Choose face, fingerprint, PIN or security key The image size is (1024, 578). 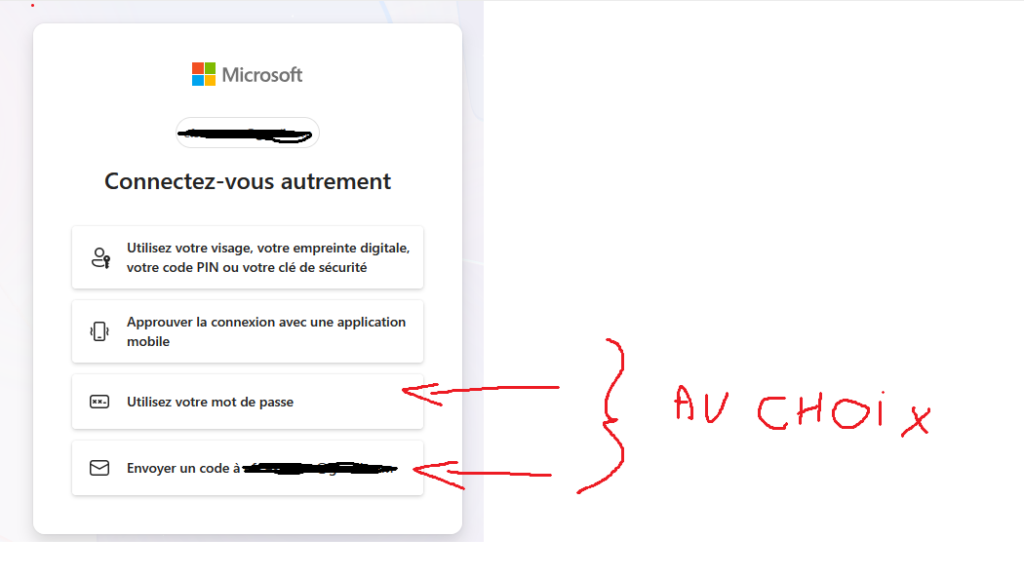(x=248, y=257)
